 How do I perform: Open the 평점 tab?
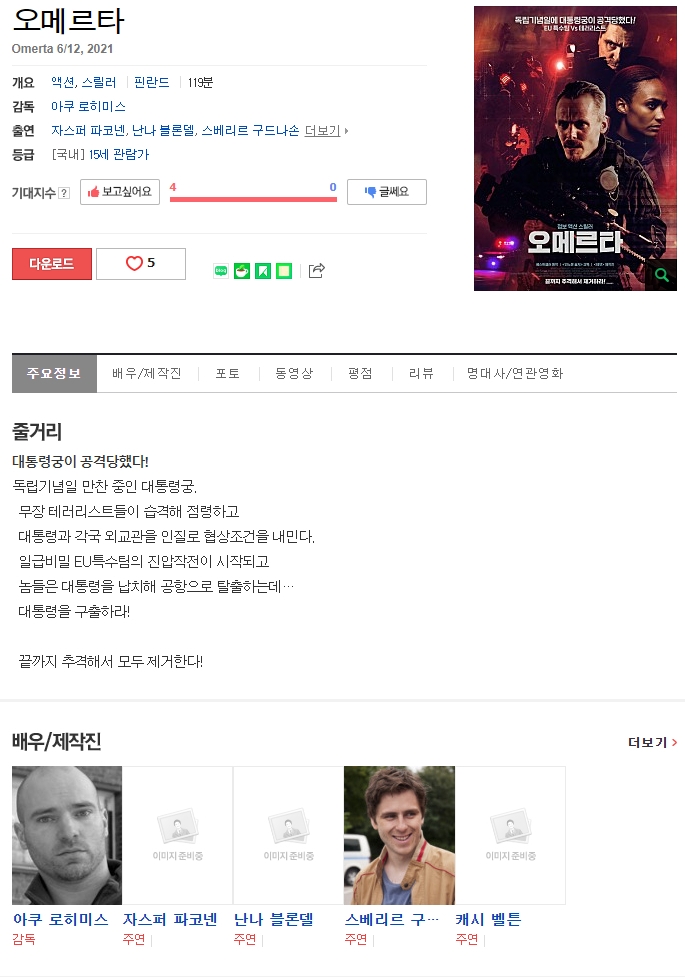(360, 373)
